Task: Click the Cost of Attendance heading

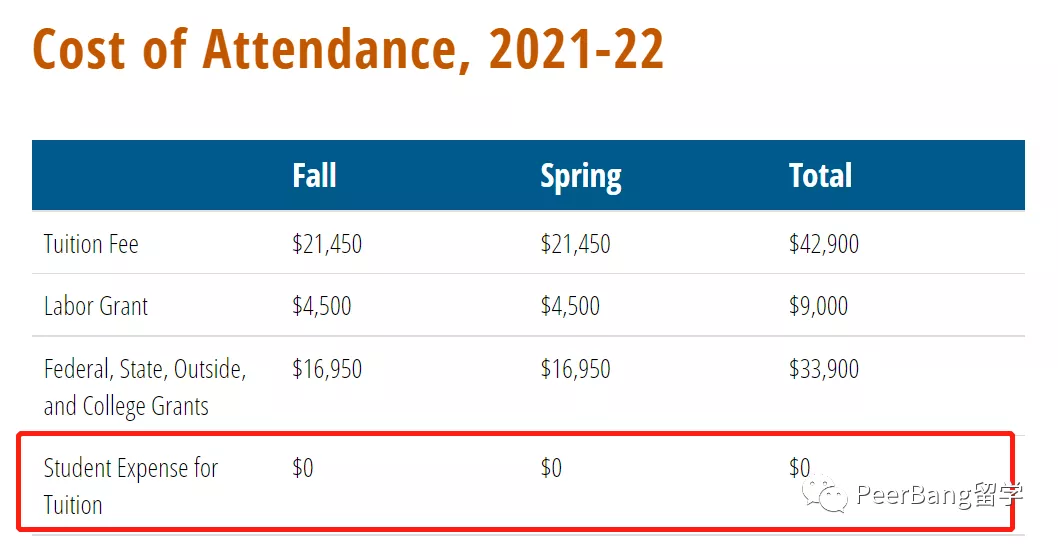Action: click(x=348, y=48)
